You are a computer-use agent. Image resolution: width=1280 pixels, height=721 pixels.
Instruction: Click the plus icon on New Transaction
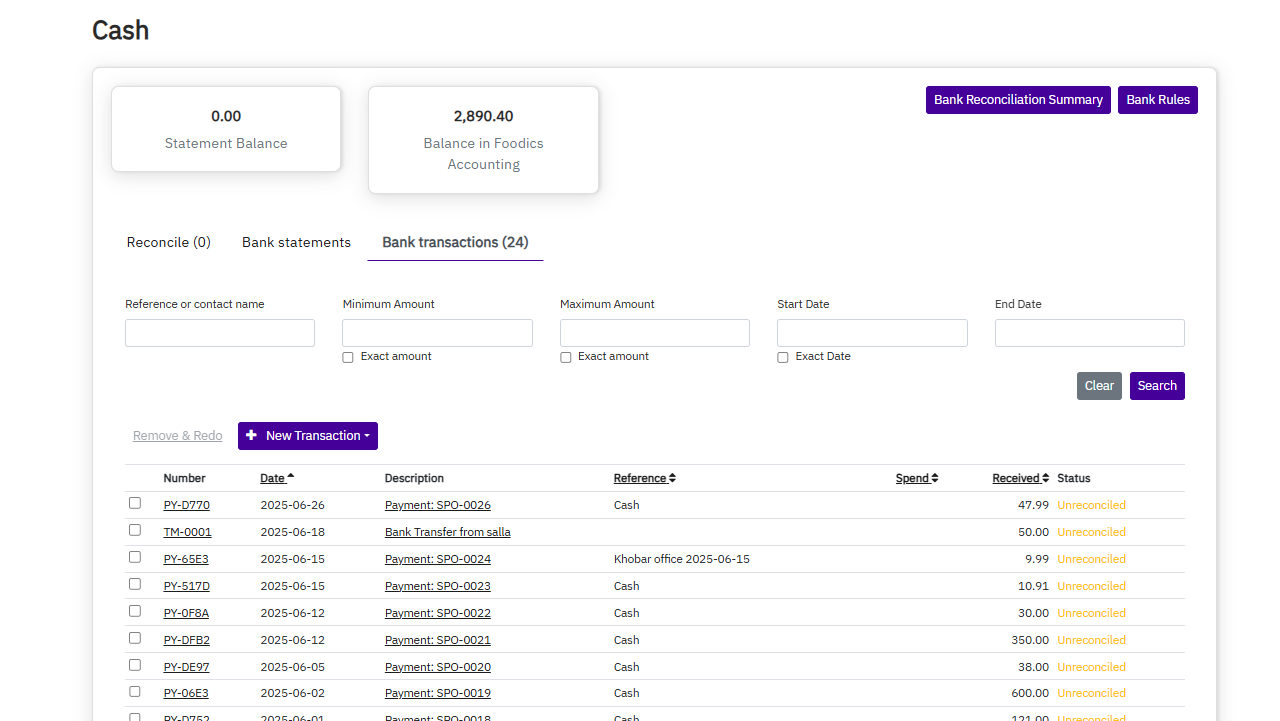[252, 436]
